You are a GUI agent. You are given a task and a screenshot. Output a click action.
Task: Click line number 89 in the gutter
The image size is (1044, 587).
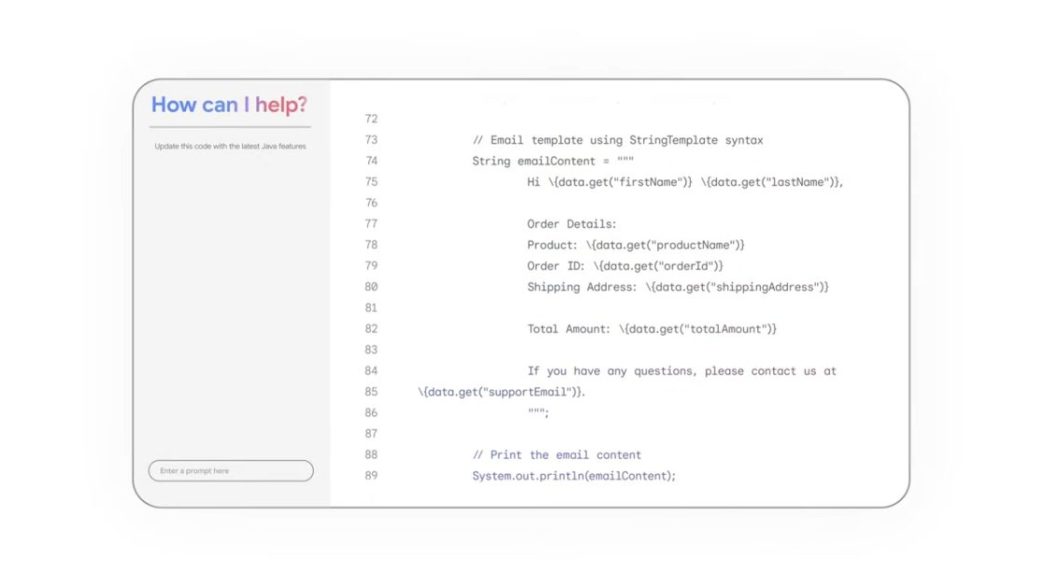(x=371, y=476)
